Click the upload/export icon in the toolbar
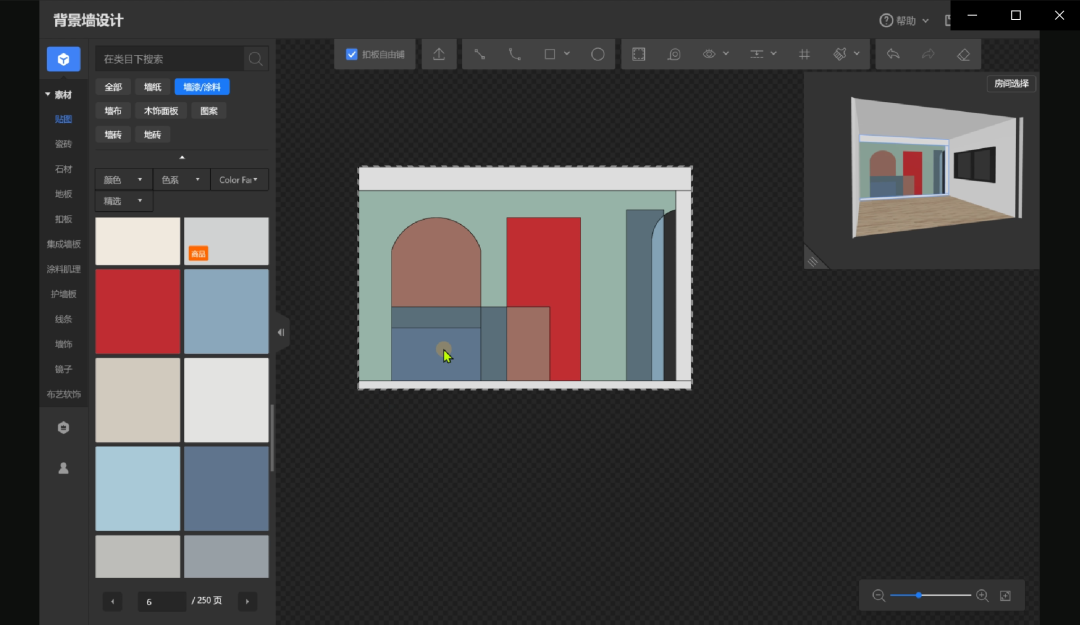The height and width of the screenshot is (625, 1080). 439,54
